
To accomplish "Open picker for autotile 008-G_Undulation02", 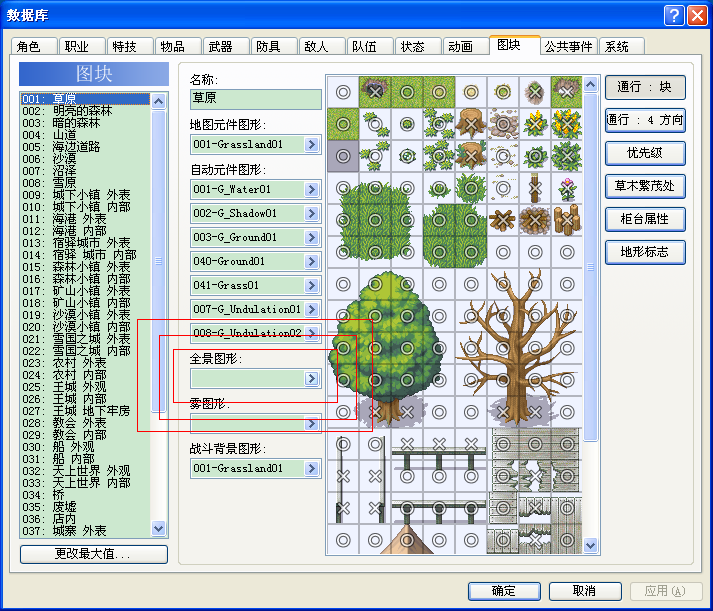I will (x=312, y=333).
